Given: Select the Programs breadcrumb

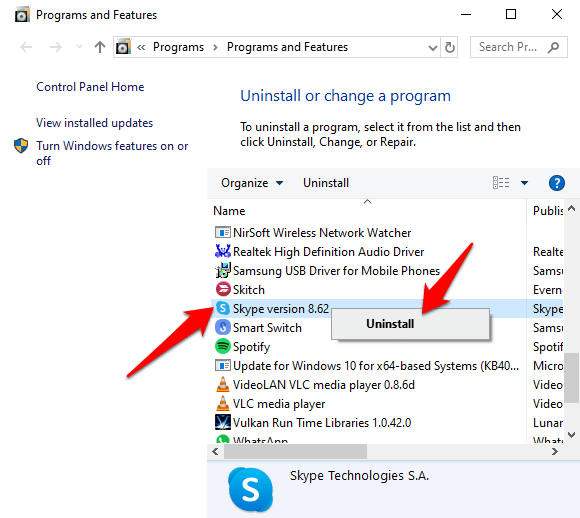Looking at the screenshot, I should (178, 47).
